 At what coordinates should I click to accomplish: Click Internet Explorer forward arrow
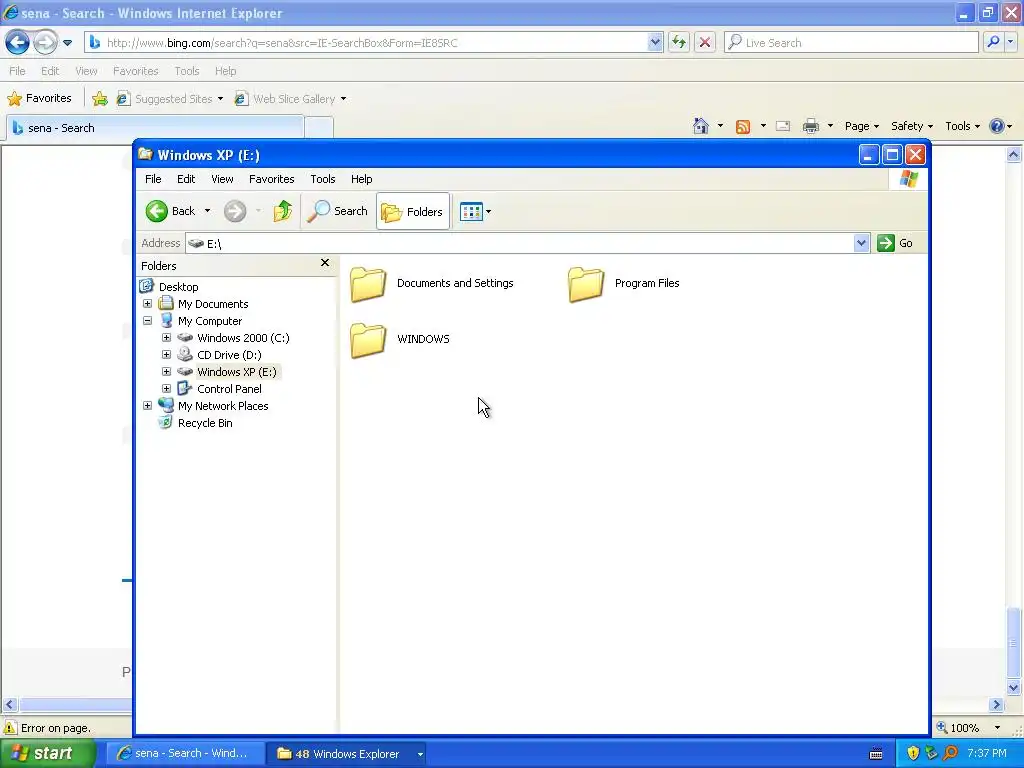click(x=45, y=42)
